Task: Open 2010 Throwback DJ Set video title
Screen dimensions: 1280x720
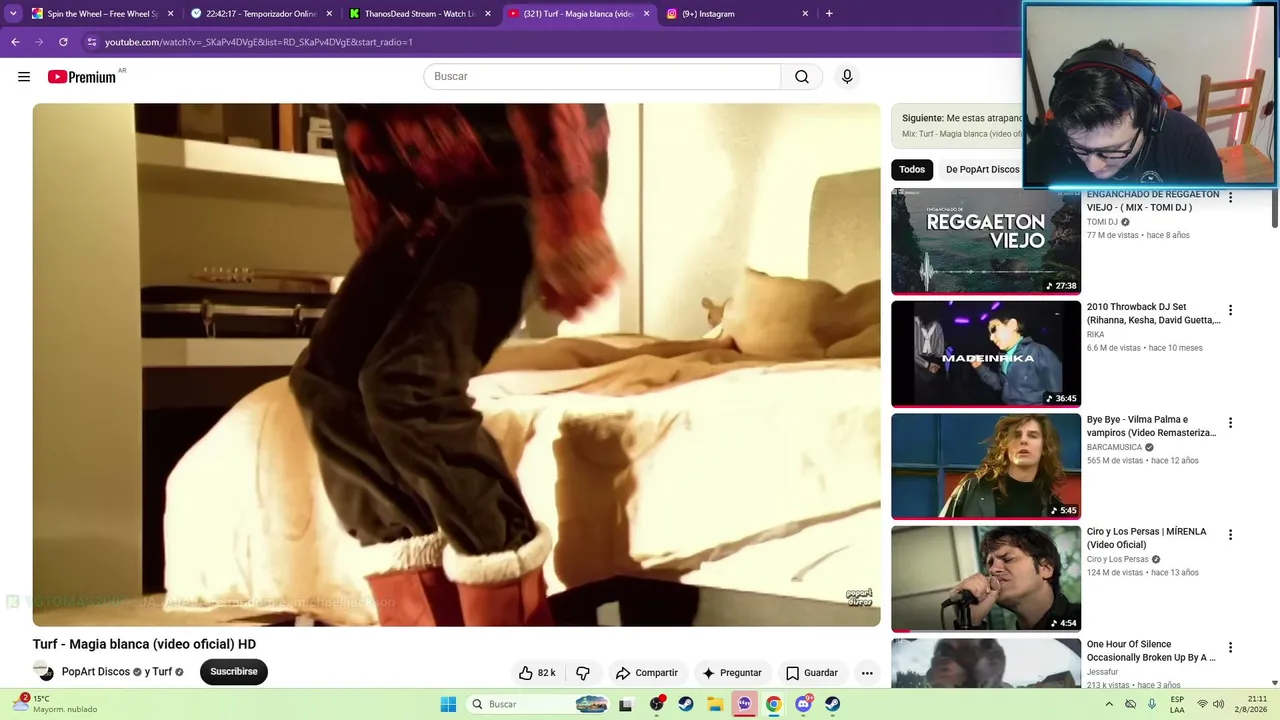Action: tap(1154, 314)
